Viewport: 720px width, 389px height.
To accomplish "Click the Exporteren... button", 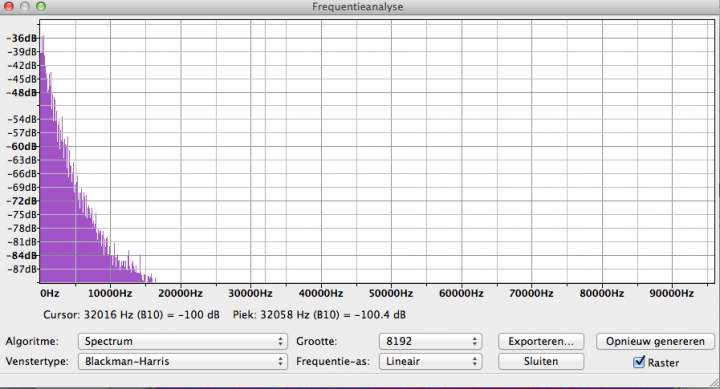I will click(x=541, y=341).
